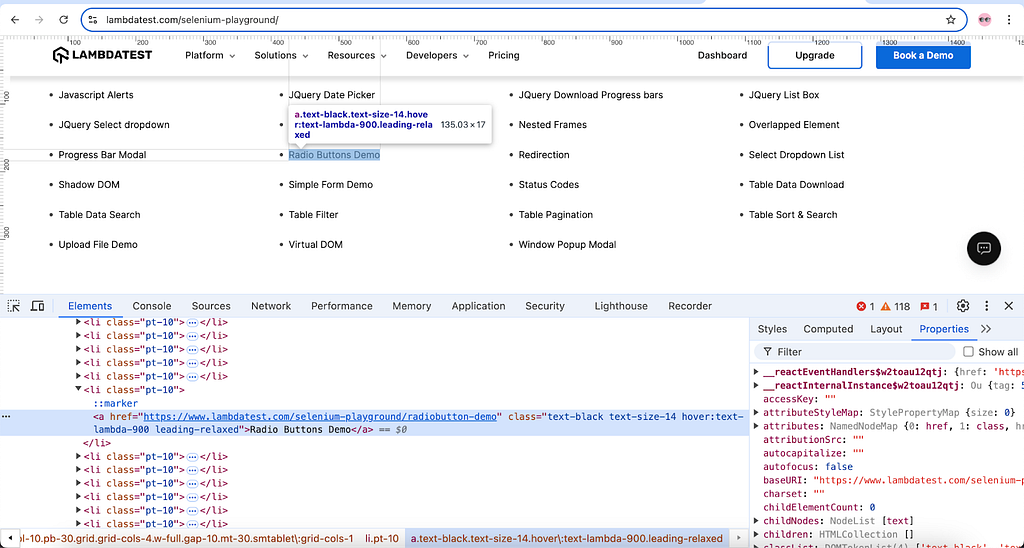Switch to the Console tab
This screenshot has width=1024, height=548.
tap(152, 306)
